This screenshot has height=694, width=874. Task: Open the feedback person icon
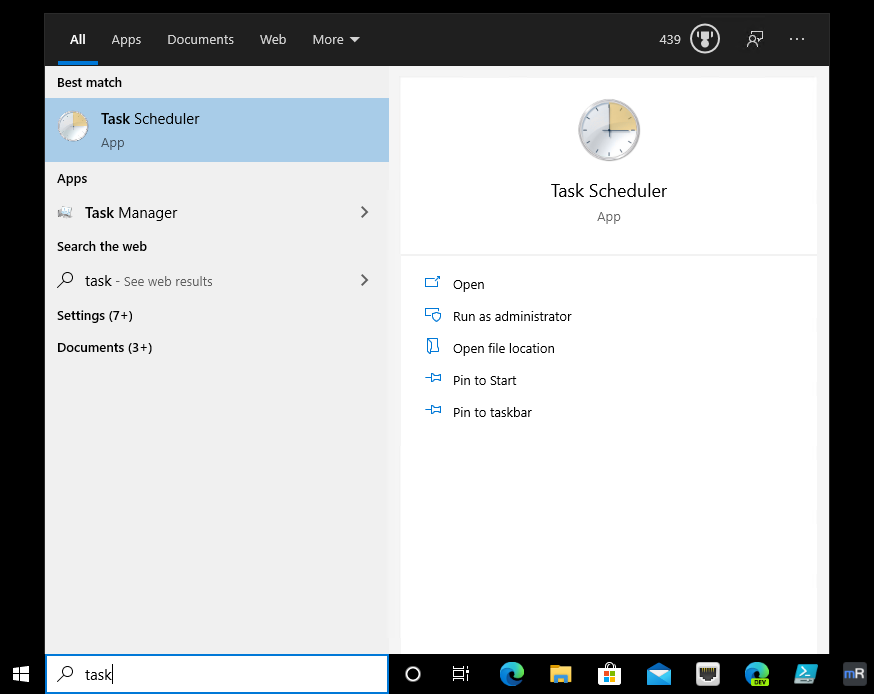(x=755, y=39)
